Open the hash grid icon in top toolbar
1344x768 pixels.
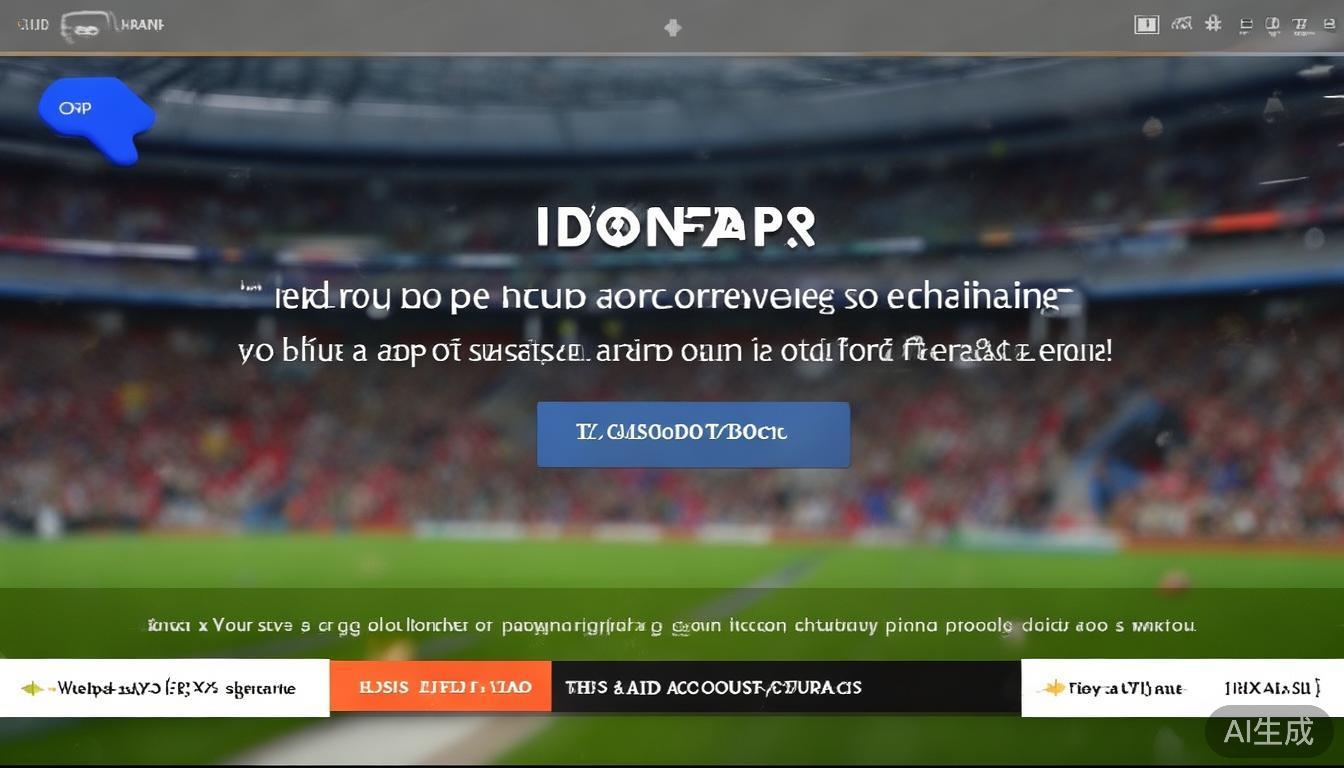coord(1213,24)
